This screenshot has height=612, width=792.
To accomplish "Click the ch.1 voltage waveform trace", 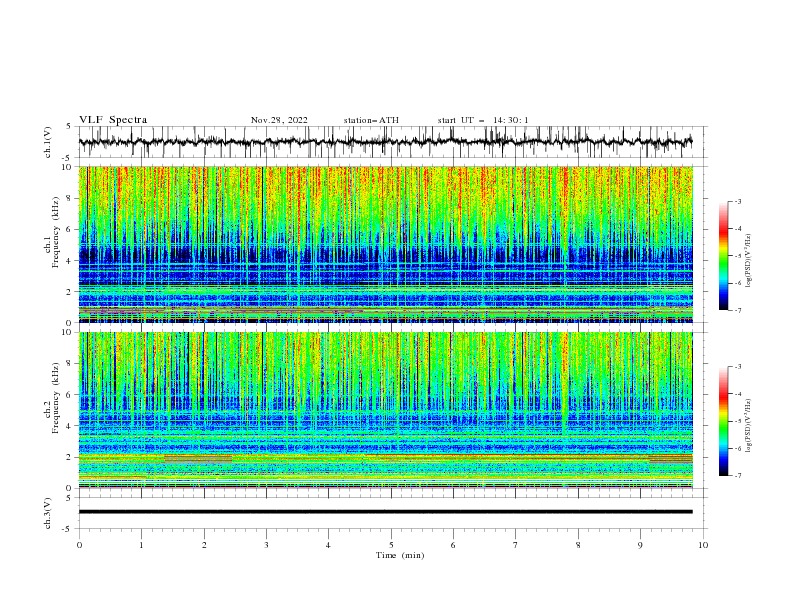I will point(385,142).
